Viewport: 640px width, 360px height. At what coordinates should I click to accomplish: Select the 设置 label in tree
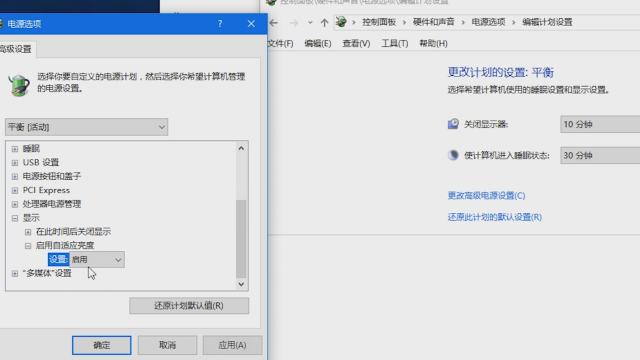tap(58, 260)
